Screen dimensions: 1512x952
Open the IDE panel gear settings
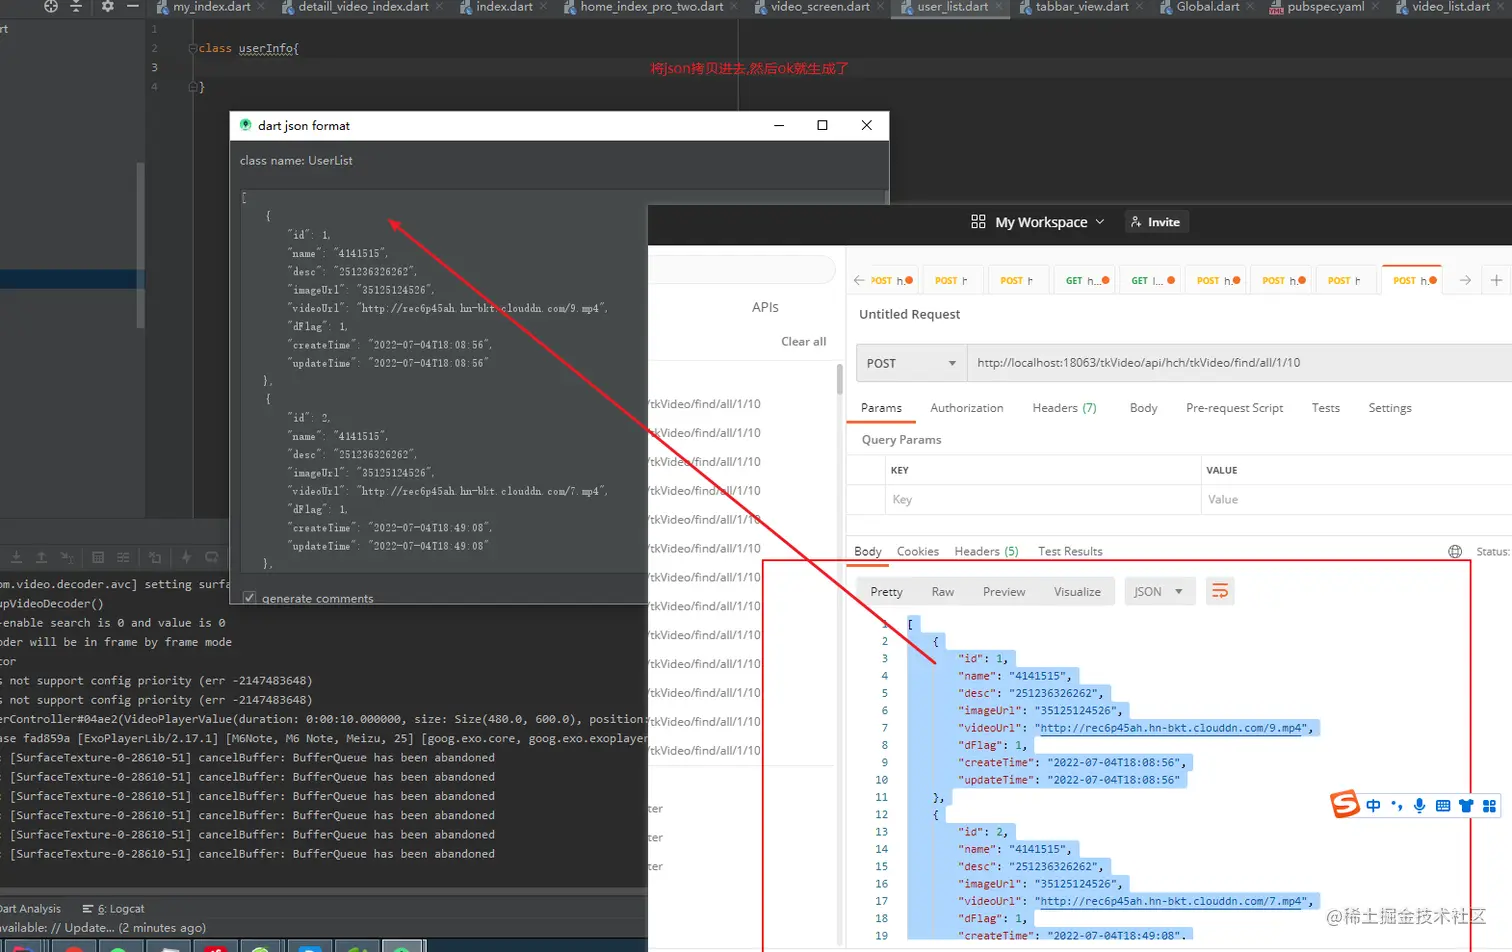[108, 6]
